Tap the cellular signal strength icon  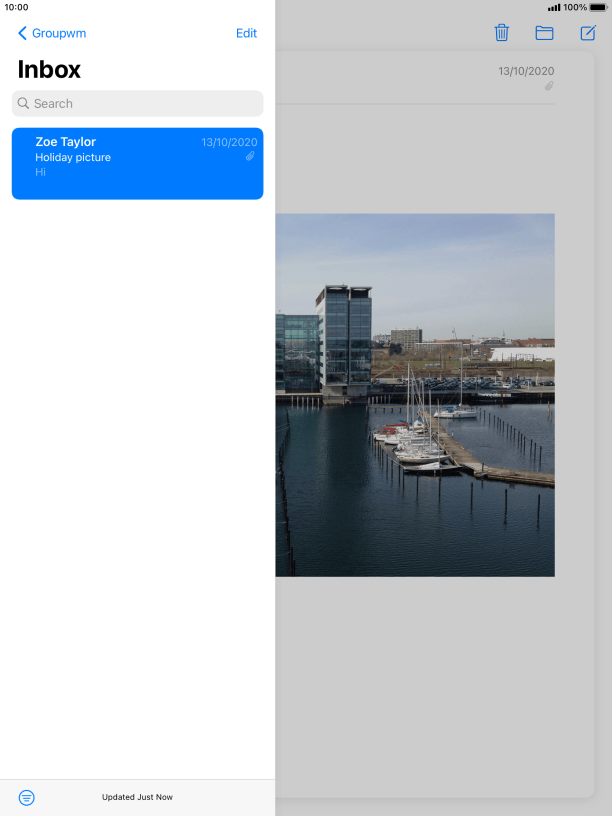(554, 7)
